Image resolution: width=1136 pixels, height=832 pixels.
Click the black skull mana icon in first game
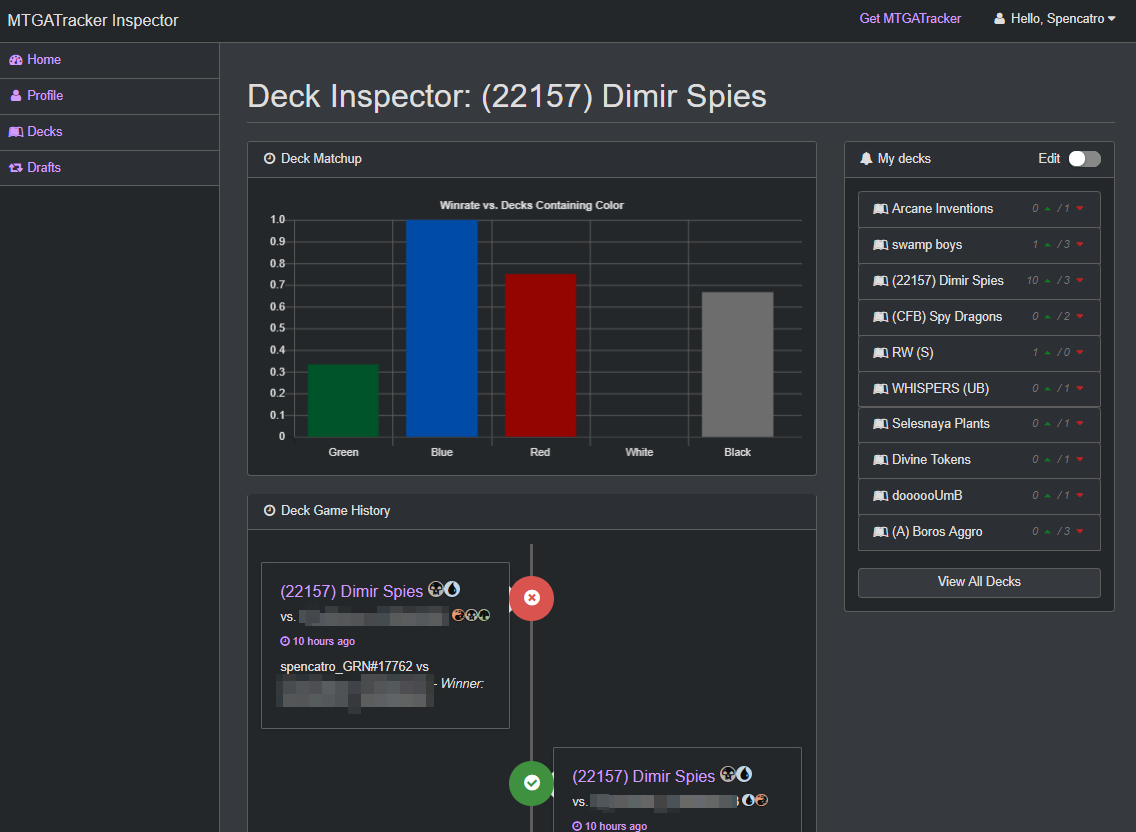435,589
